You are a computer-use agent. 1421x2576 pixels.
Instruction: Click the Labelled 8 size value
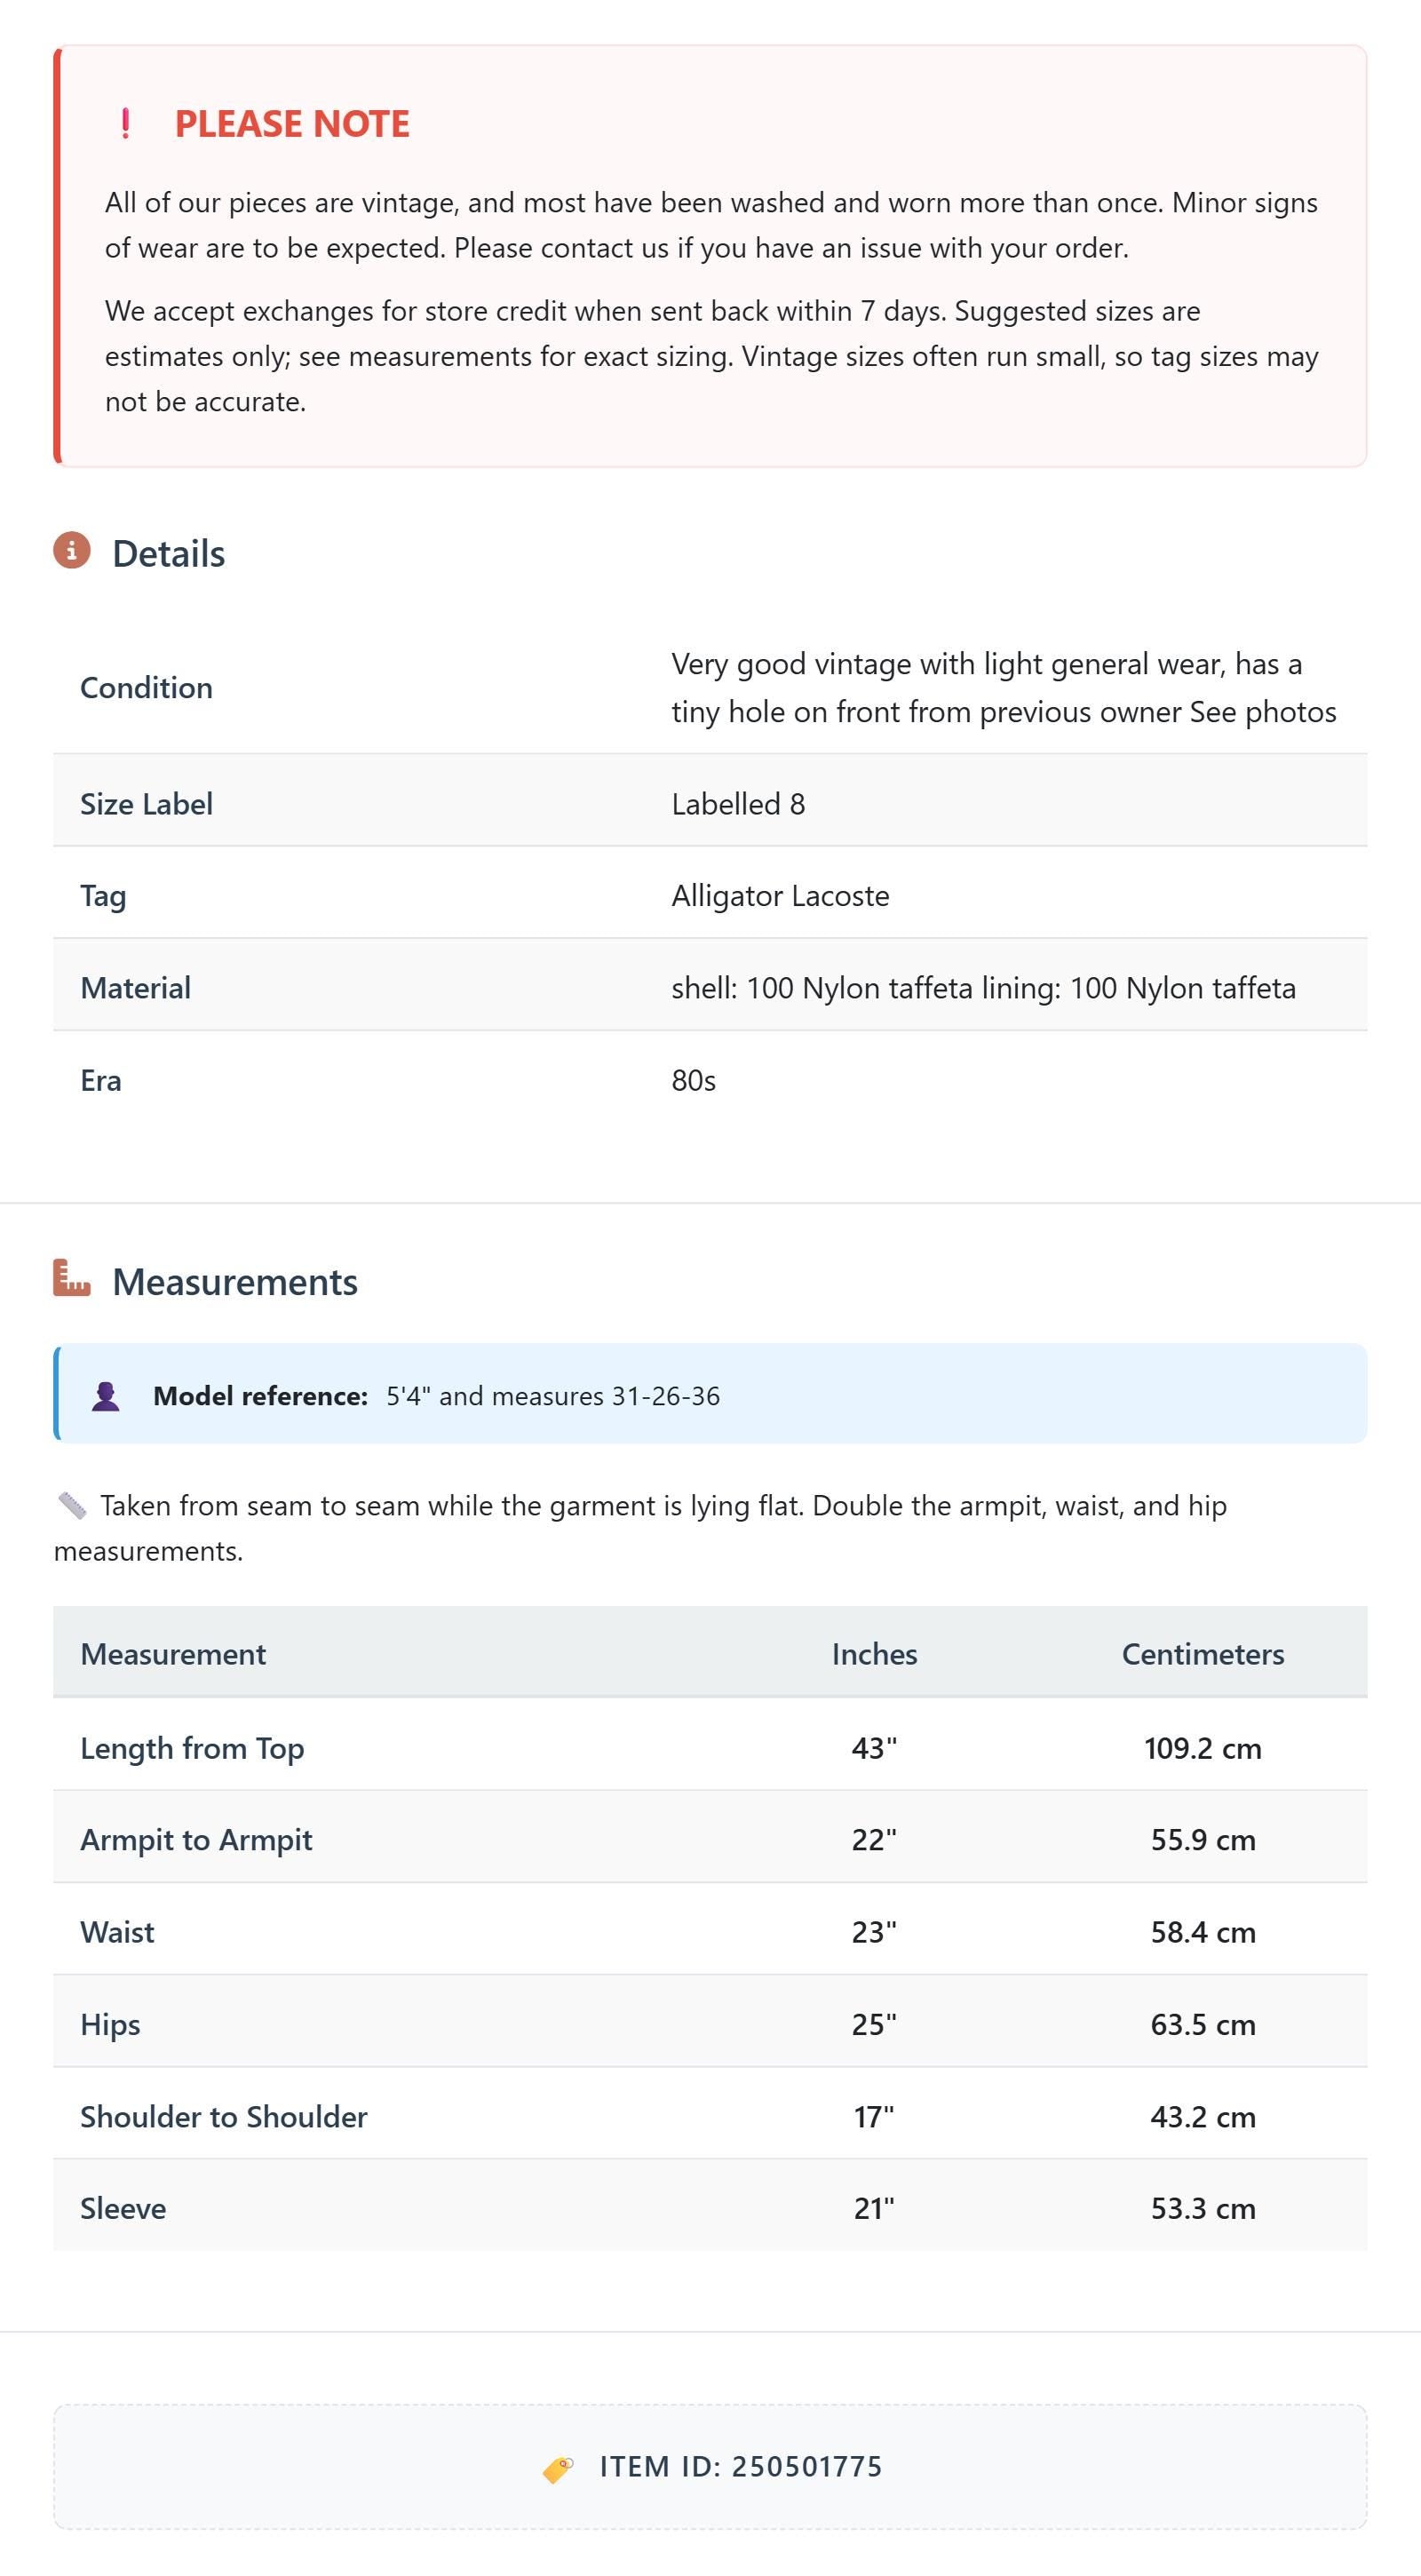click(x=738, y=804)
